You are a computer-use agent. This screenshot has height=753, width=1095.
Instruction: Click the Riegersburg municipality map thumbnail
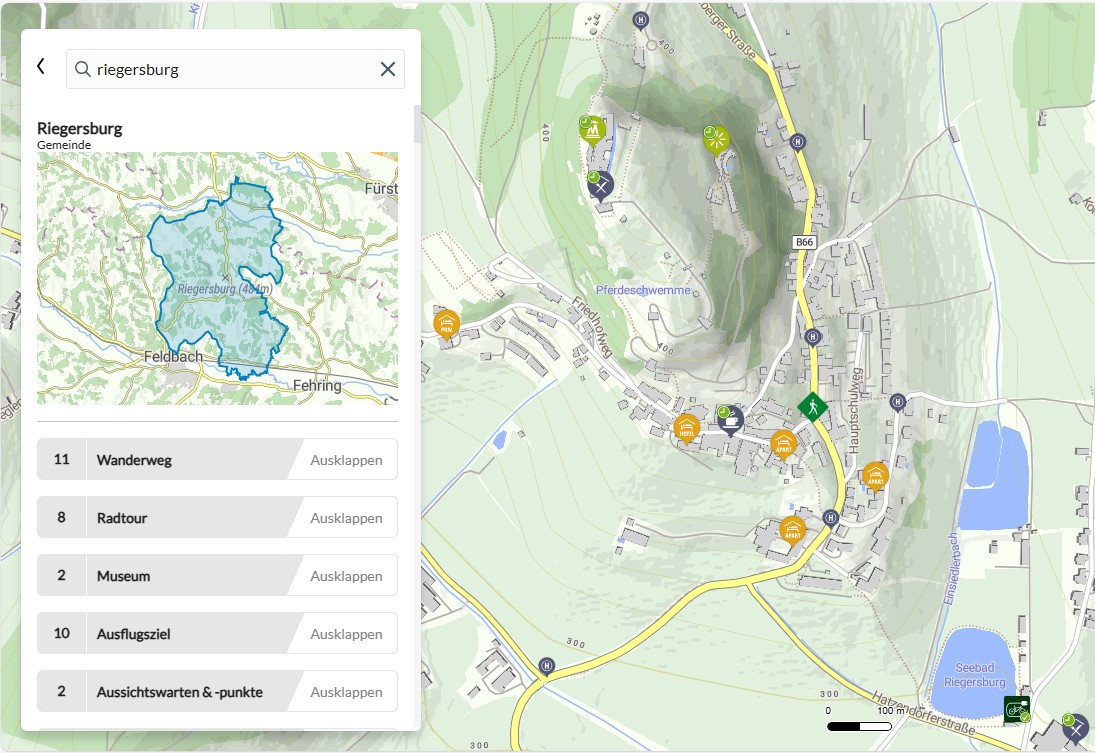tap(217, 278)
